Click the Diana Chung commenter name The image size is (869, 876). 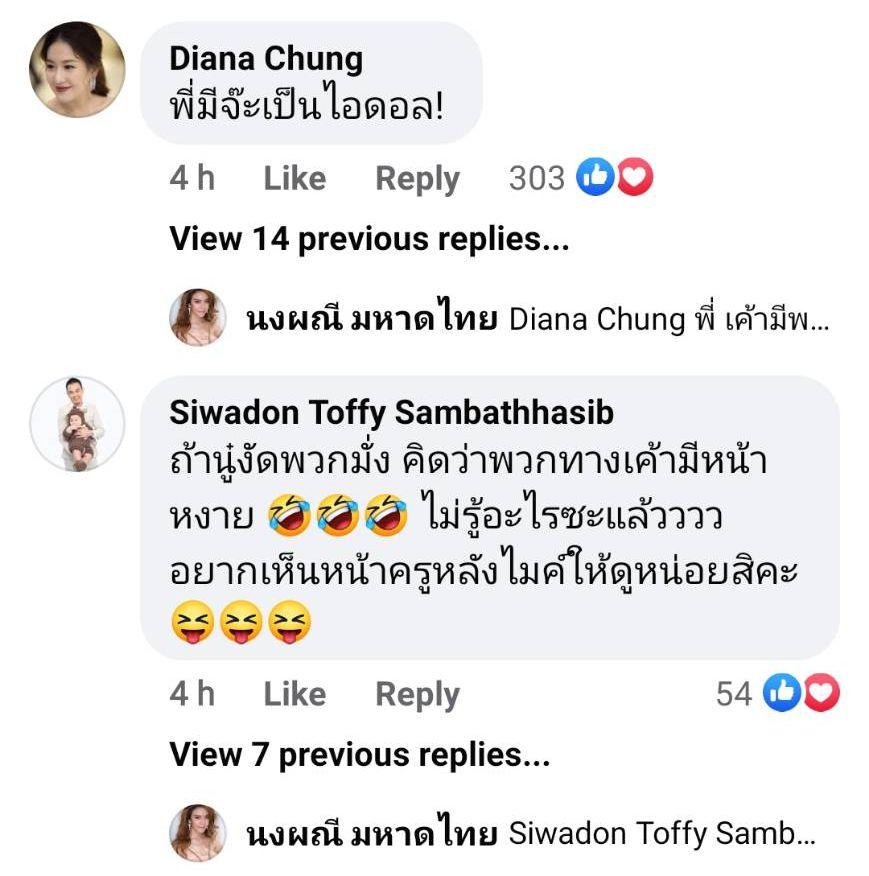[x=266, y=58]
